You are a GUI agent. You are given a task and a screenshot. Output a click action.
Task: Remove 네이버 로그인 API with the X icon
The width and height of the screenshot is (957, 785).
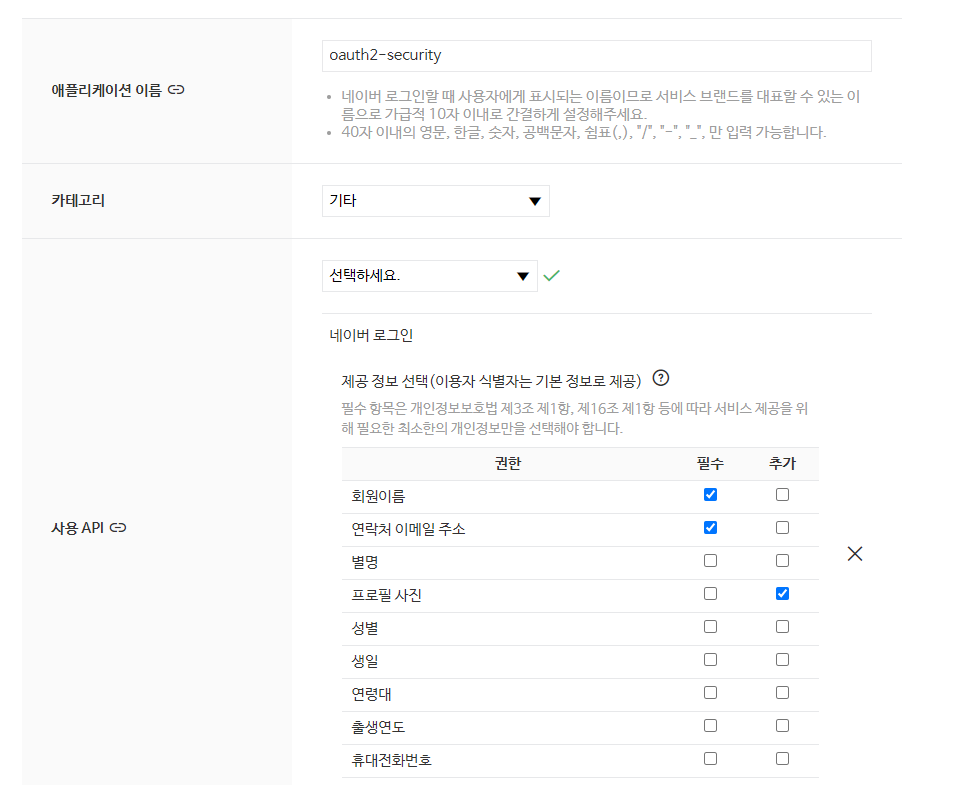point(854,554)
